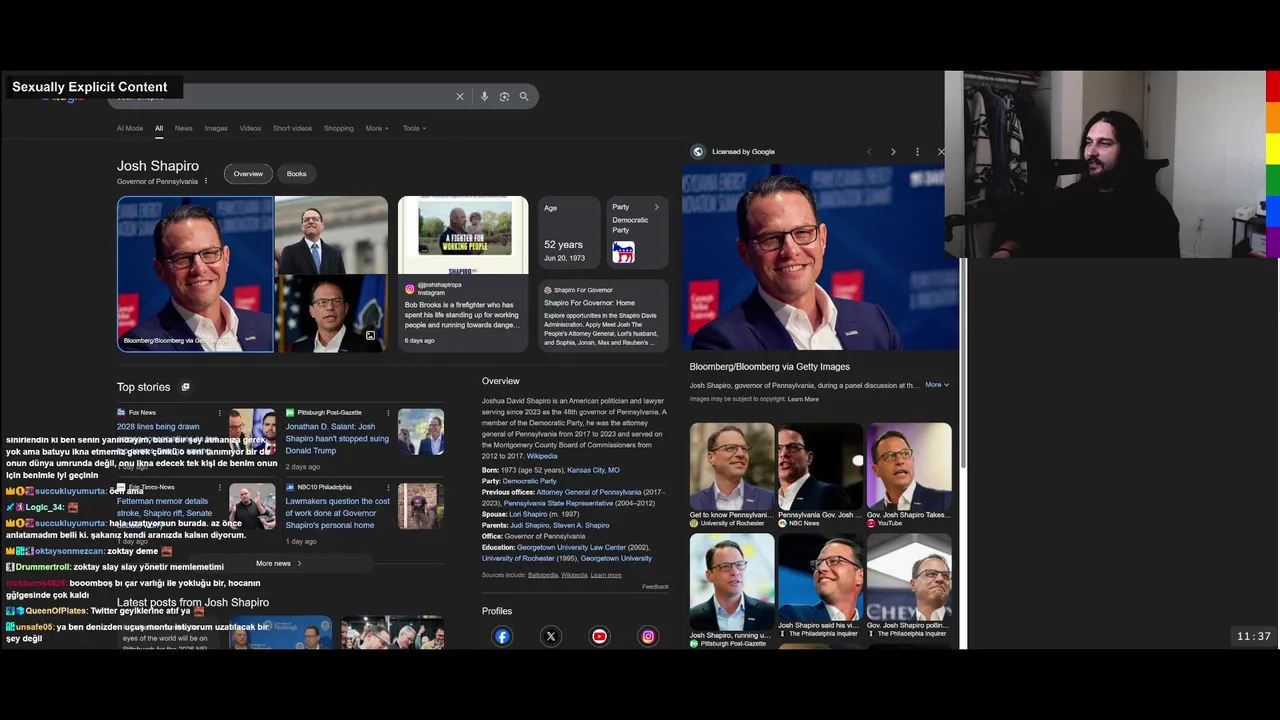This screenshot has height=720, width=1280.
Task: Open Pittsburgh Post-Gazette story options menu
Action: tap(388, 413)
